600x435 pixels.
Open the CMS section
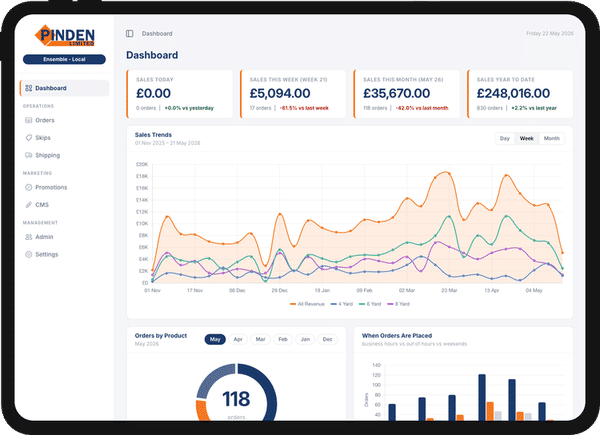(x=64, y=205)
